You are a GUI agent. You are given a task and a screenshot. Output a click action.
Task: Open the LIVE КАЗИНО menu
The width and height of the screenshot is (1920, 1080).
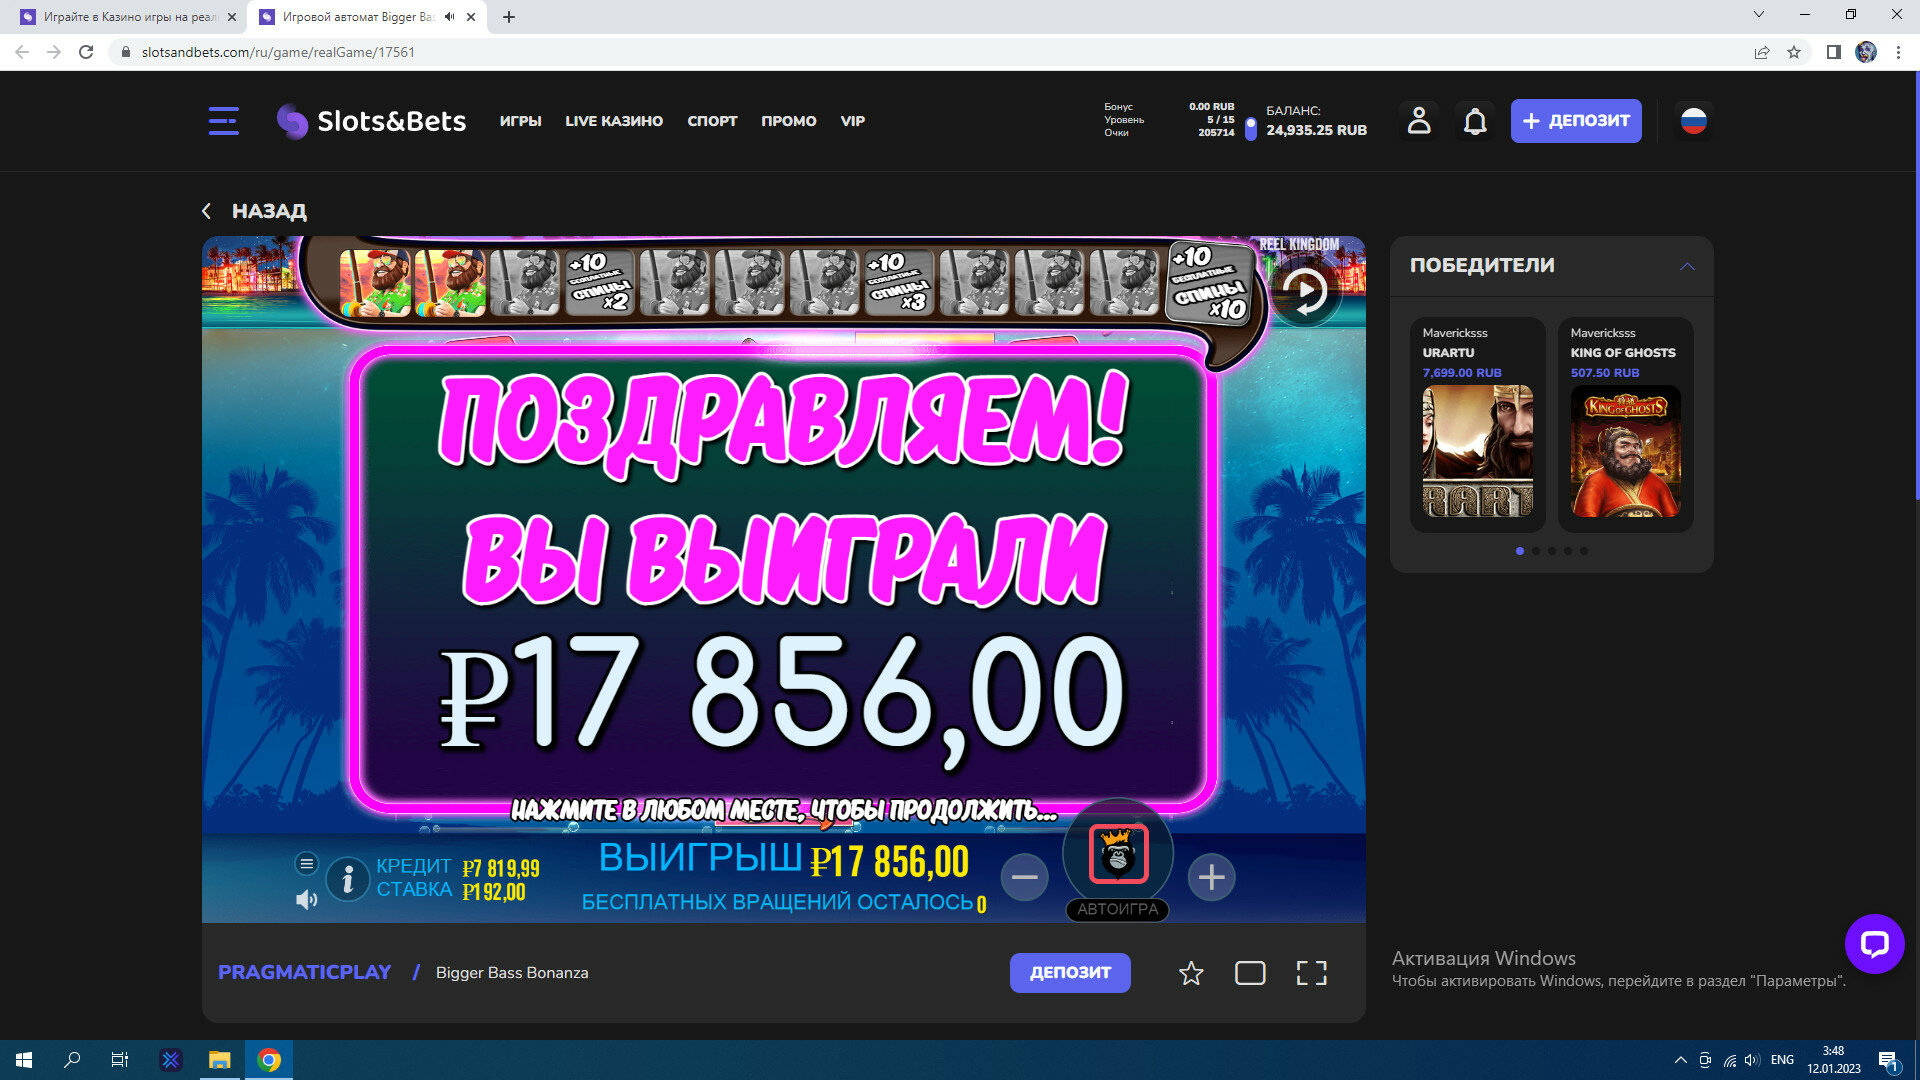tap(614, 121)
